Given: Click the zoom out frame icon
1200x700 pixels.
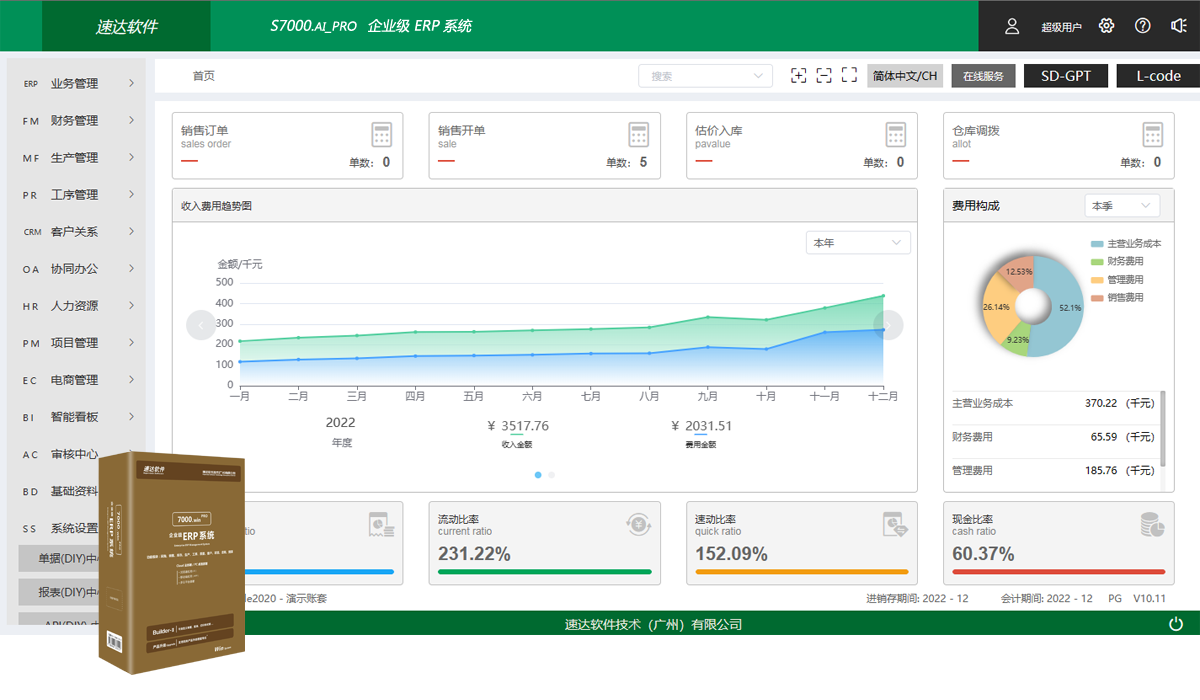Looking at the screenshot, I should [824, 76].
